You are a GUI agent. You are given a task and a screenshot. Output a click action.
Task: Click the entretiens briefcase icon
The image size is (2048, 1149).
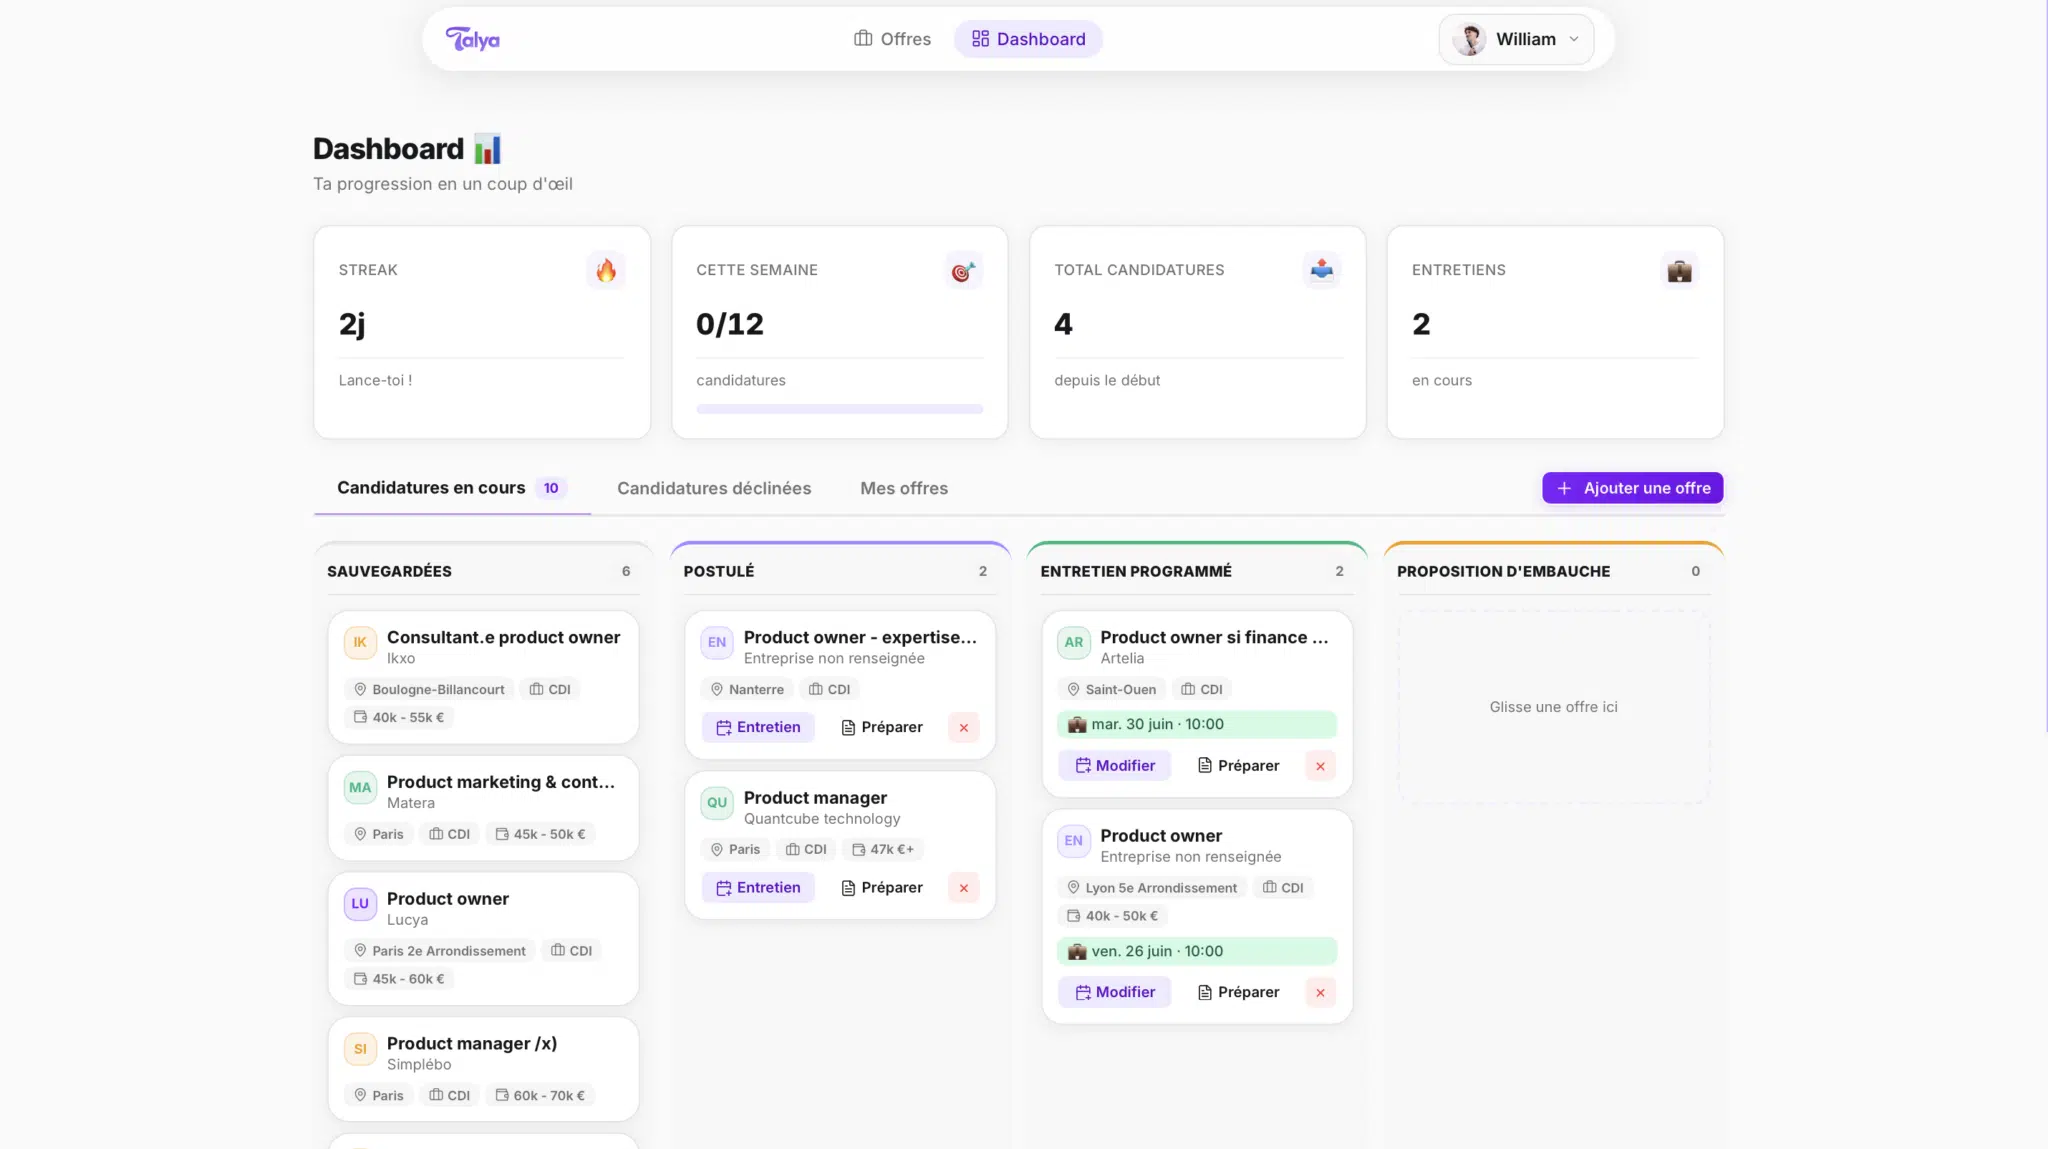(x=1679, y=270)
